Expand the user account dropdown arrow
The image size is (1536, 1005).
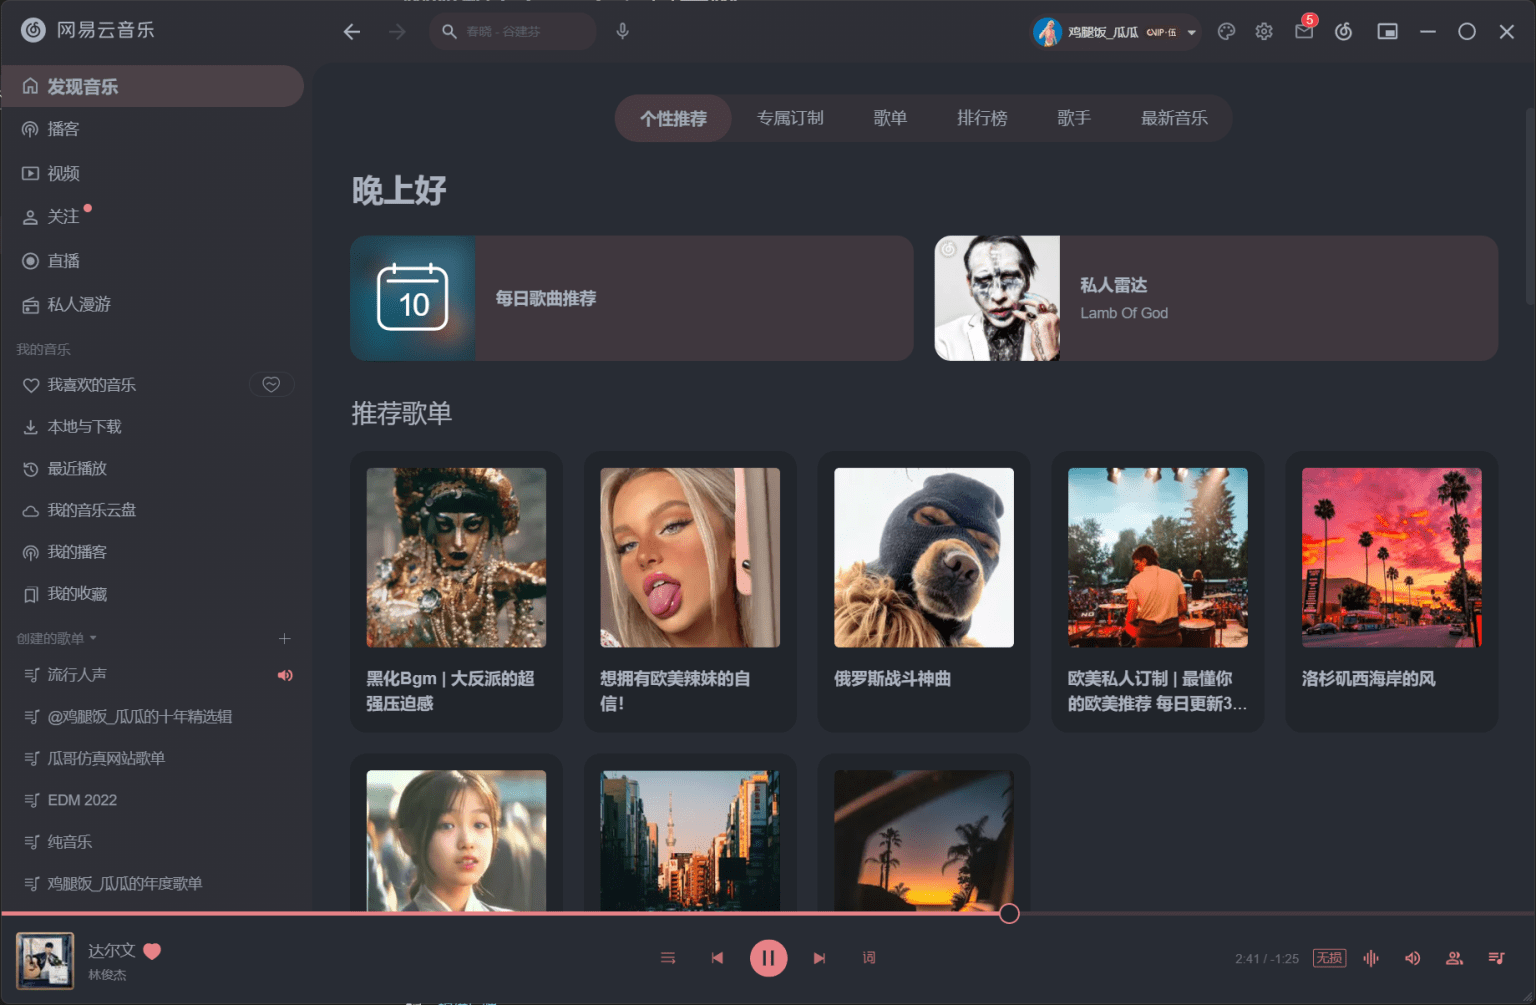(1192, 32)
